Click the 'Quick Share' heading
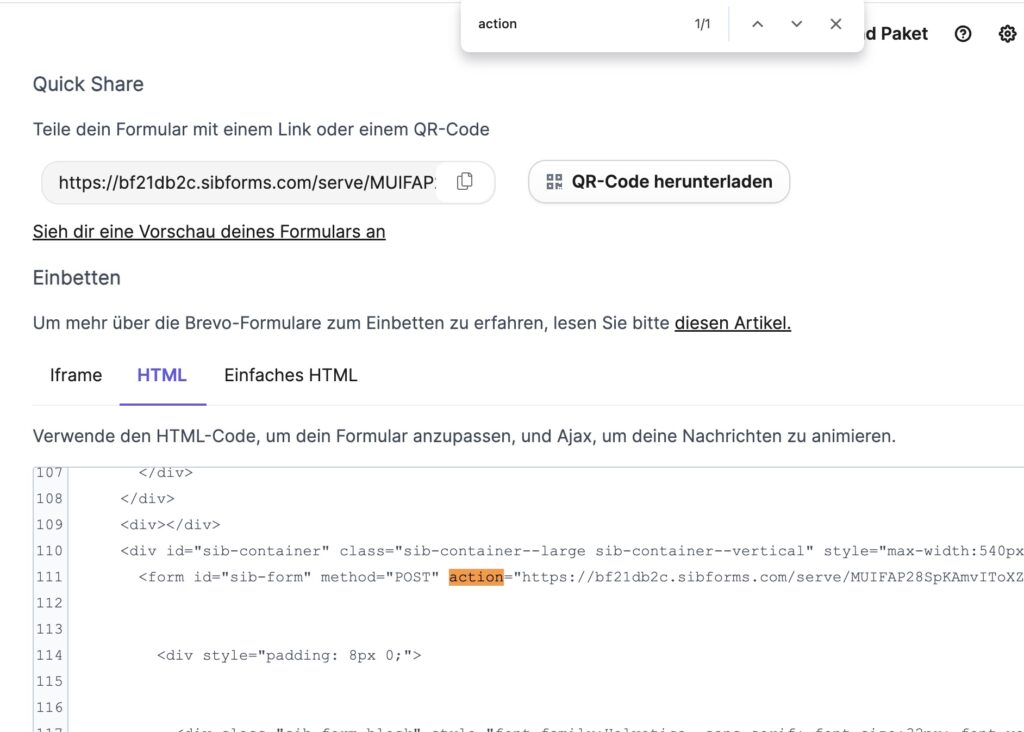1024x732 pixels. coord(88,84)
